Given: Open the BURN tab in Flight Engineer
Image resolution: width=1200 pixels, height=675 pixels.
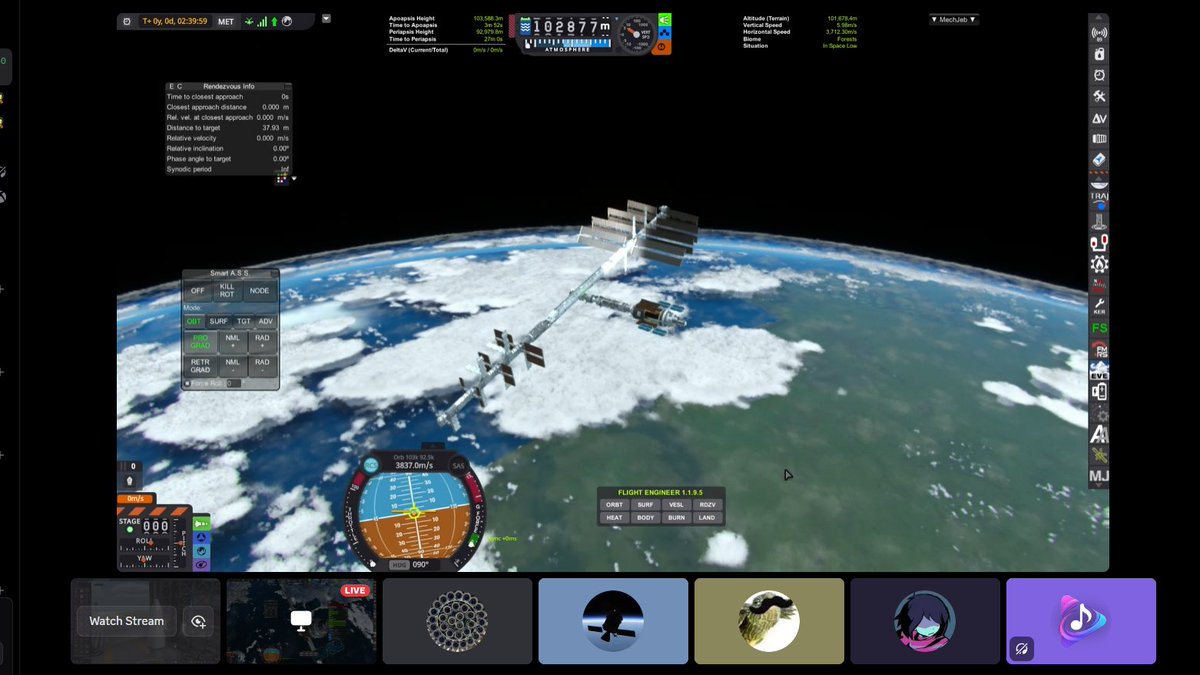Looking at the screenshot, I should (676, 518).
